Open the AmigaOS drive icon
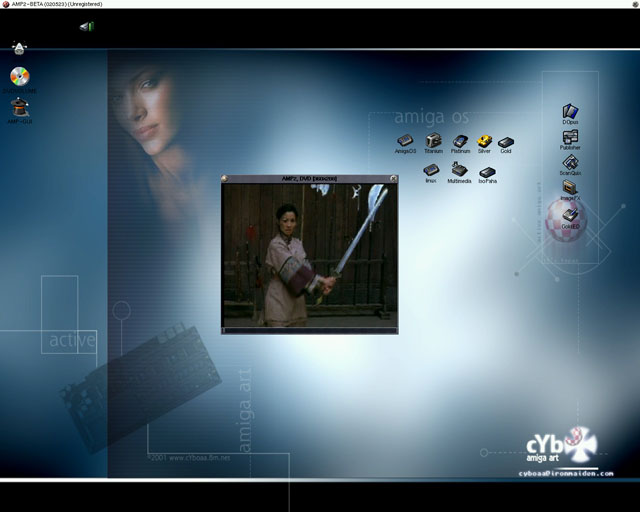Screen dimensions: 640x512 [x=405, y=141]
